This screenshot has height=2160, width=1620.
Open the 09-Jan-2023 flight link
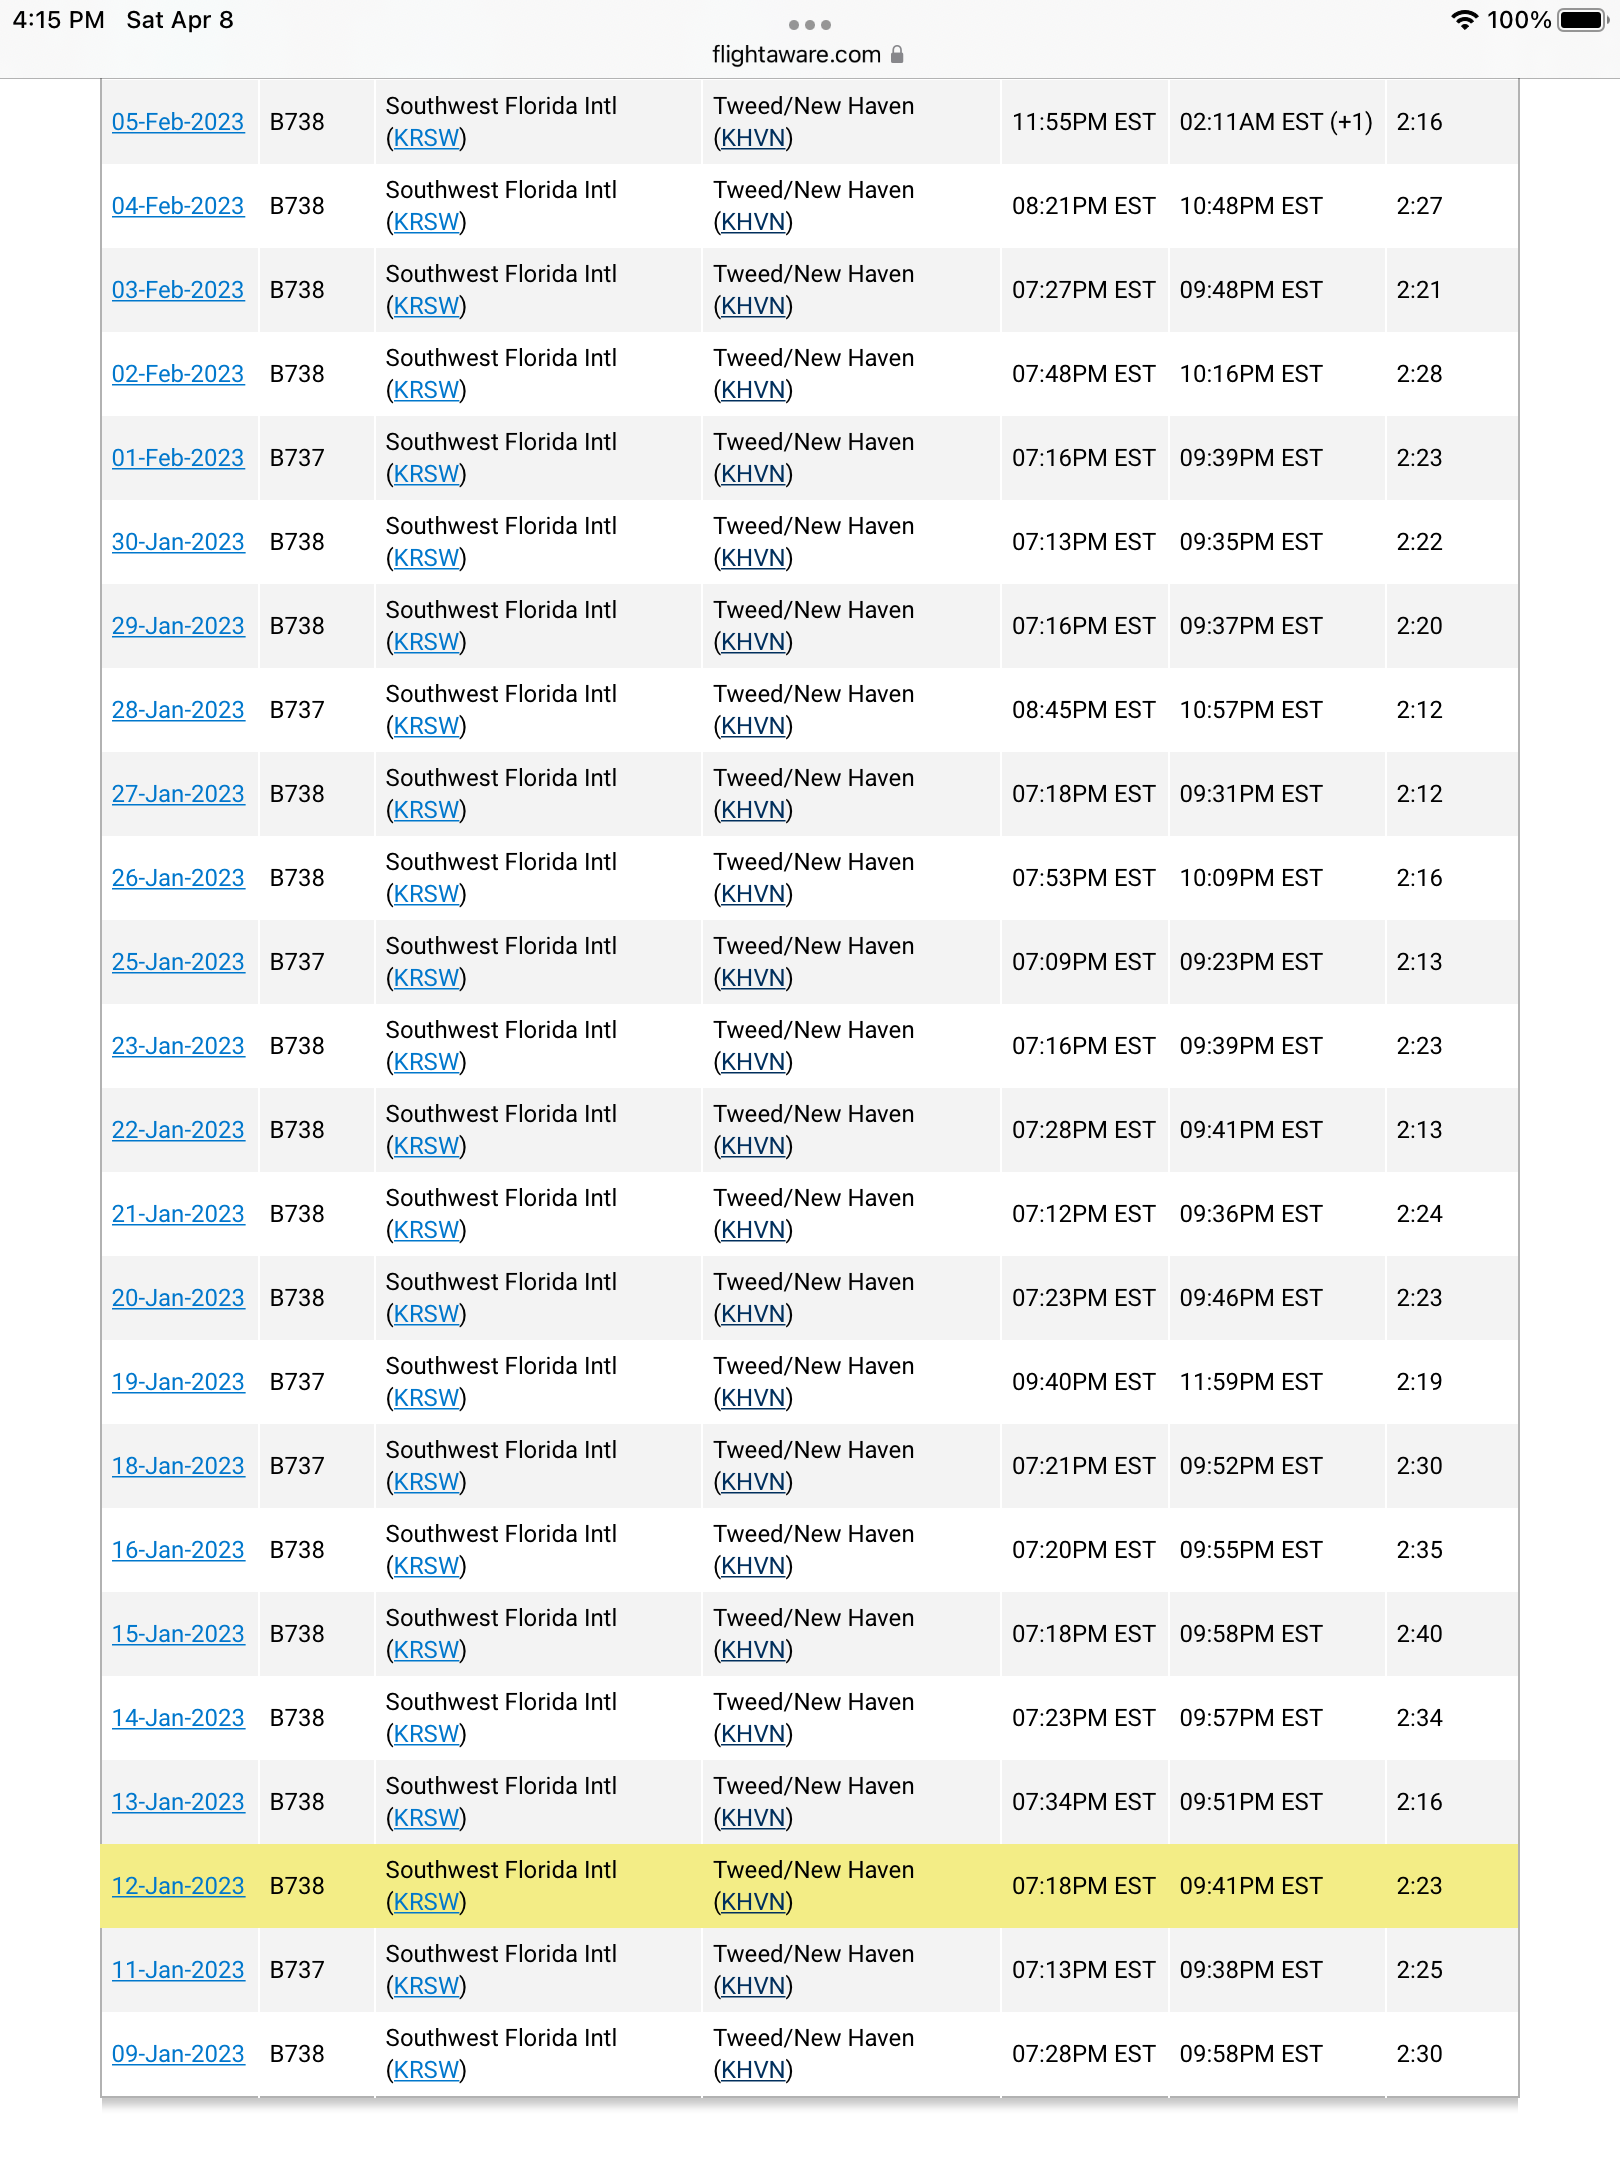tap(178, 2054)
